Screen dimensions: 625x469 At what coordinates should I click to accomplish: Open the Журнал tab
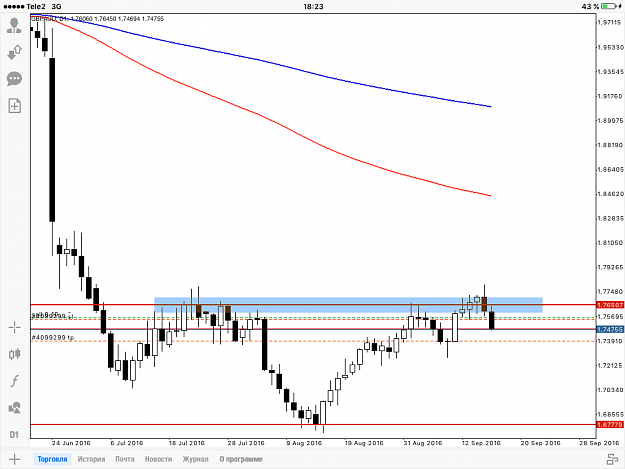click(x=195, y=459)
